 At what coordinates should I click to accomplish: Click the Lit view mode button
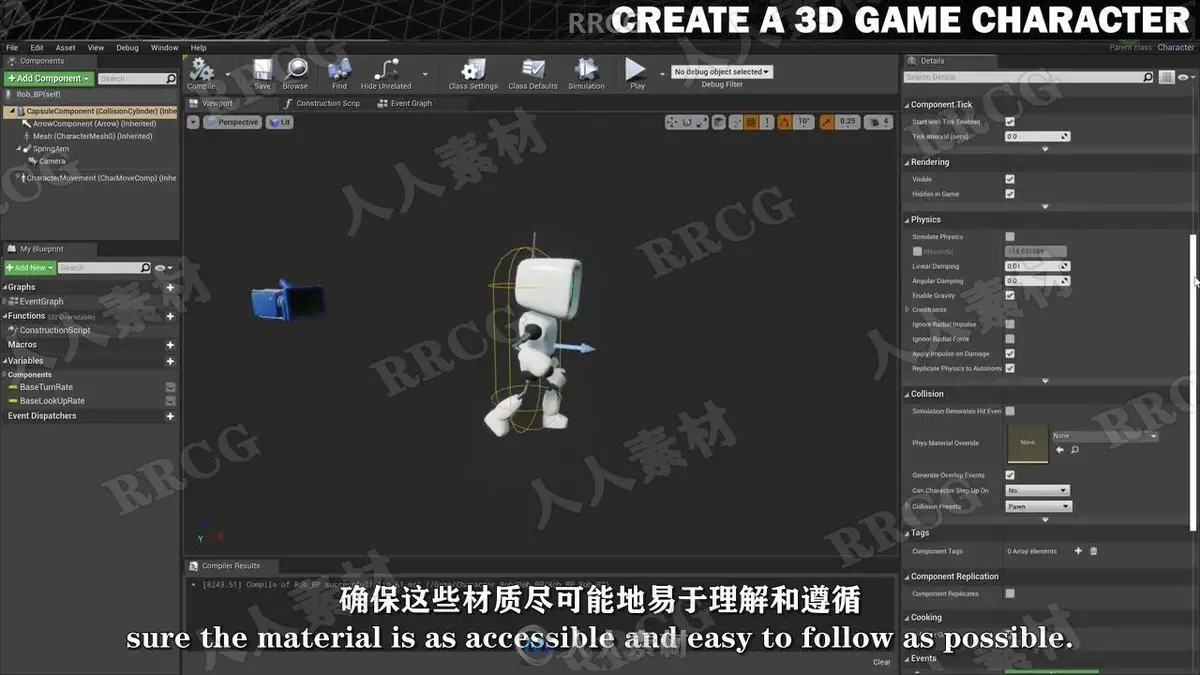[280, 122]
